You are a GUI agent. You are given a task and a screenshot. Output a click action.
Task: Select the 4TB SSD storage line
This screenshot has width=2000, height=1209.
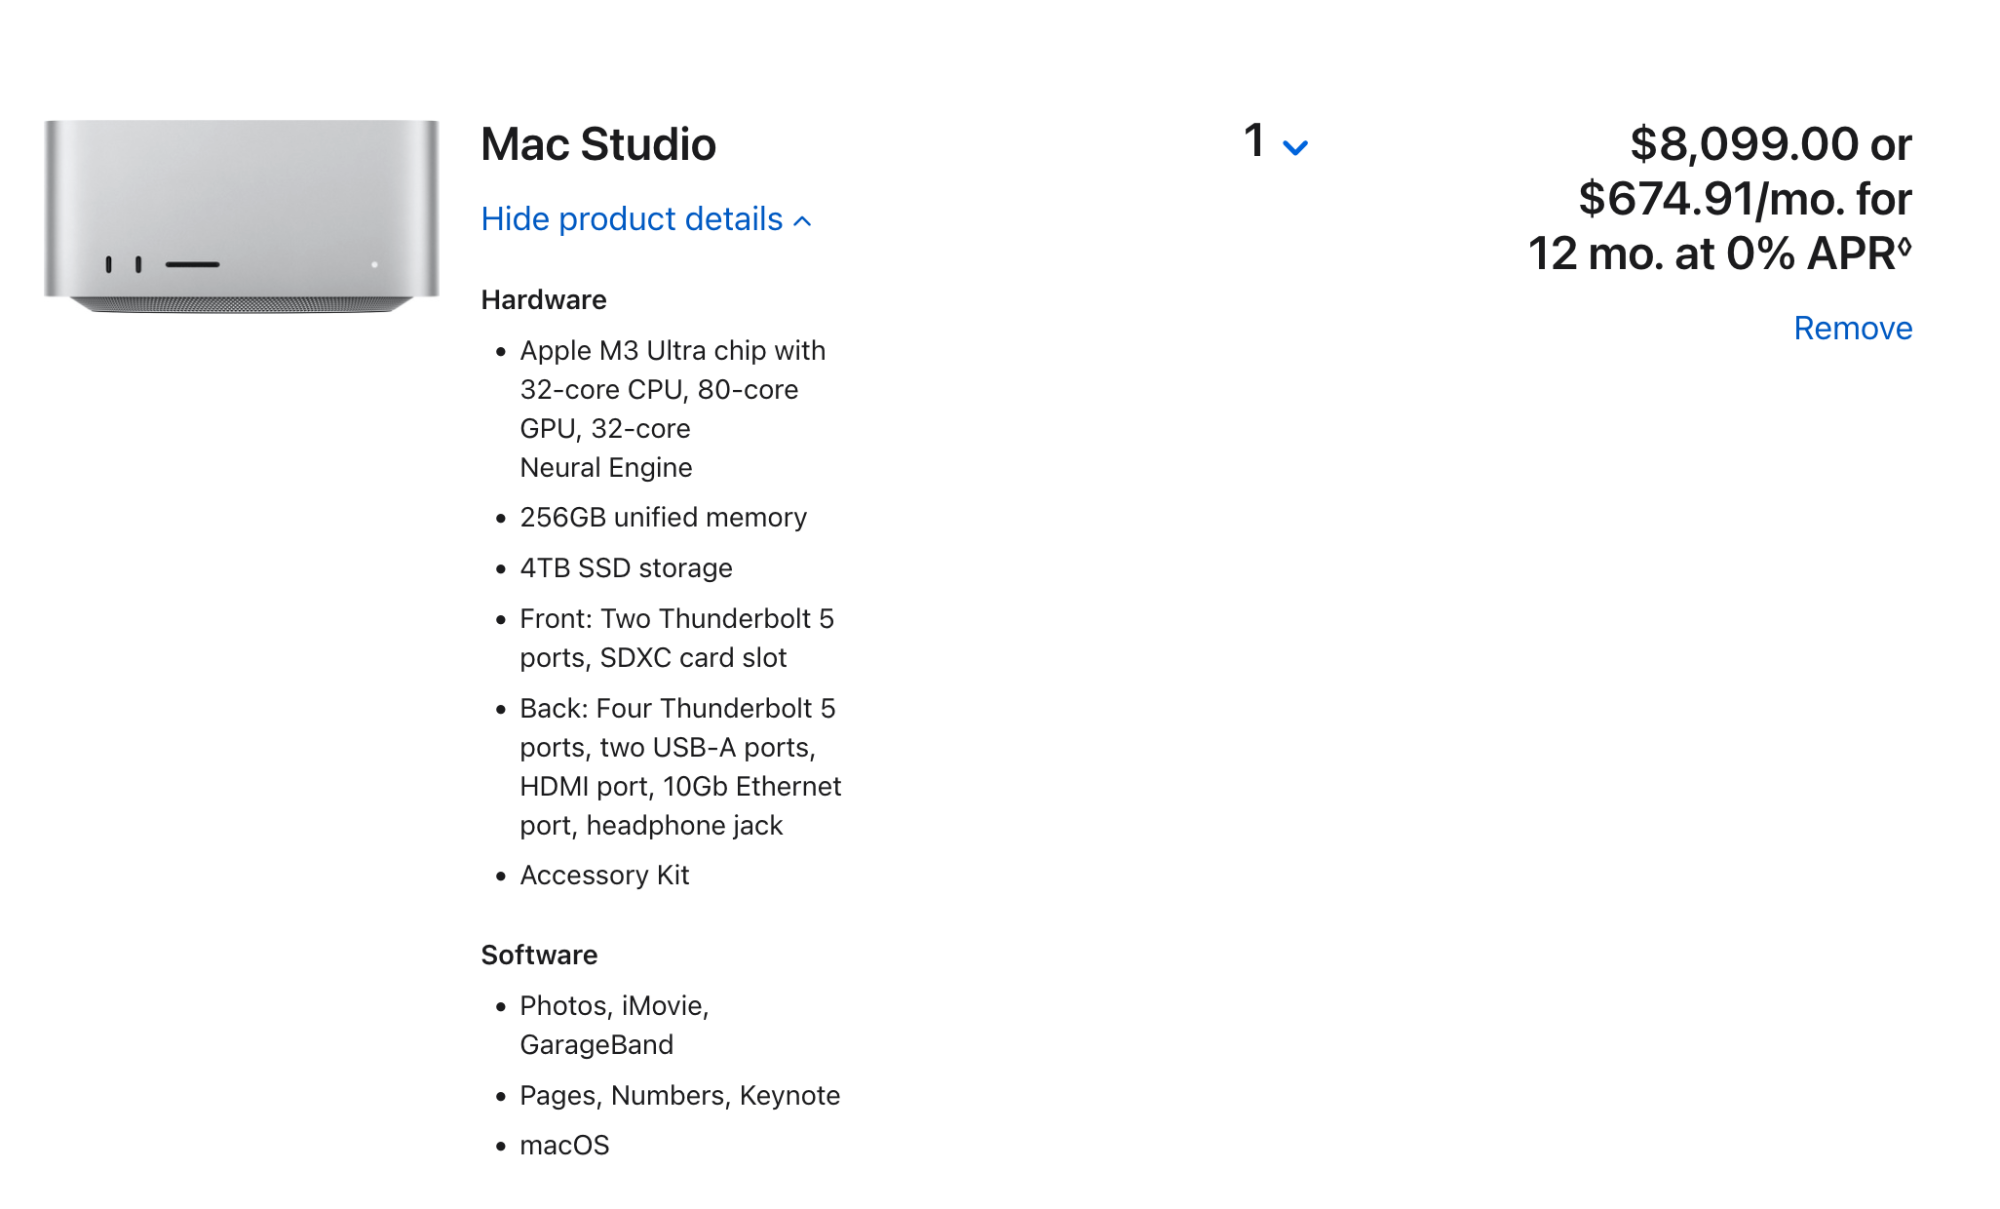(625, 567)
